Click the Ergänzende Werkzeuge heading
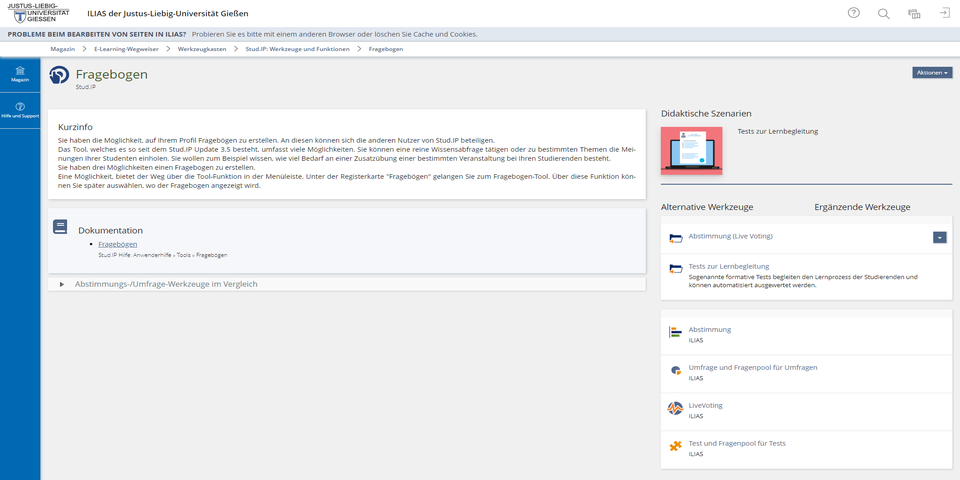This screenshot has height=480, width=960. (x=862, y=207)
